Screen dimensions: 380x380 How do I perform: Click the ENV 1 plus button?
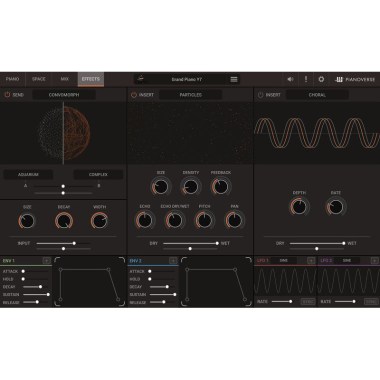[x=46, y=261]
